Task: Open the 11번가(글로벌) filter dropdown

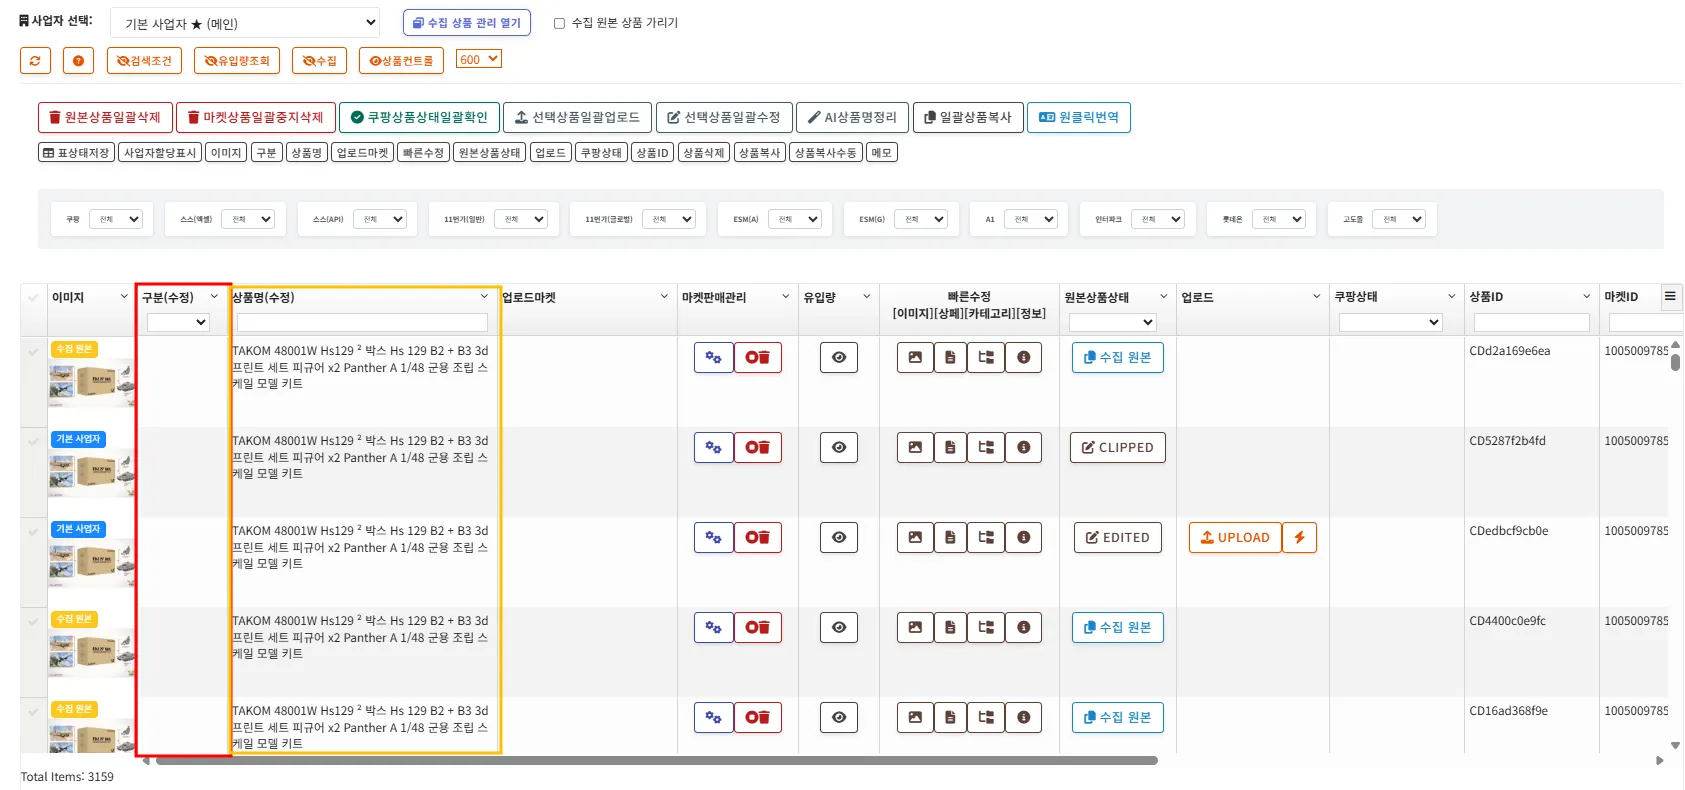Action: pyautogui.click(x=668, y=219)
